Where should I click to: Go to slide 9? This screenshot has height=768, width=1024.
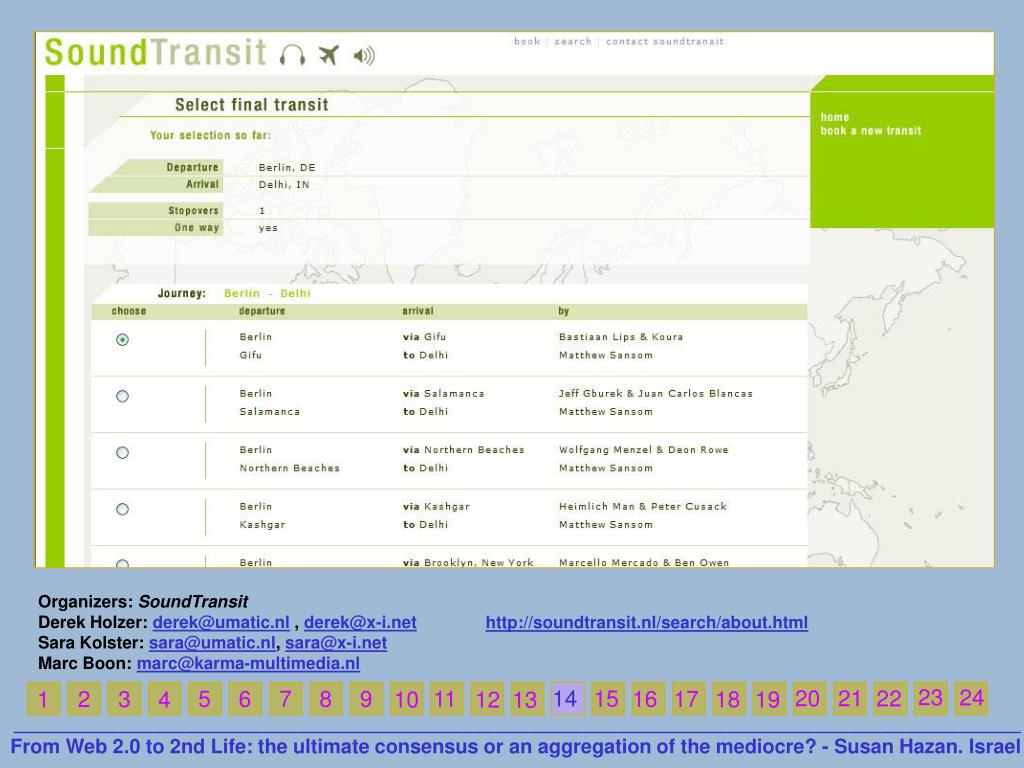point(366,699)
